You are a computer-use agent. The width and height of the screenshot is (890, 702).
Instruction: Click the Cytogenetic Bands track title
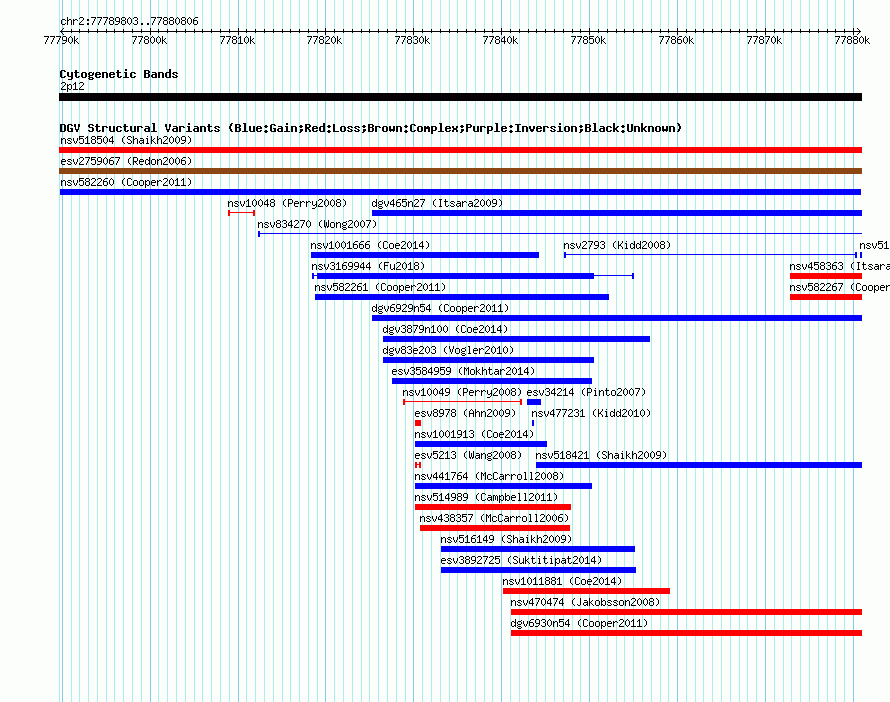point(119,74)
